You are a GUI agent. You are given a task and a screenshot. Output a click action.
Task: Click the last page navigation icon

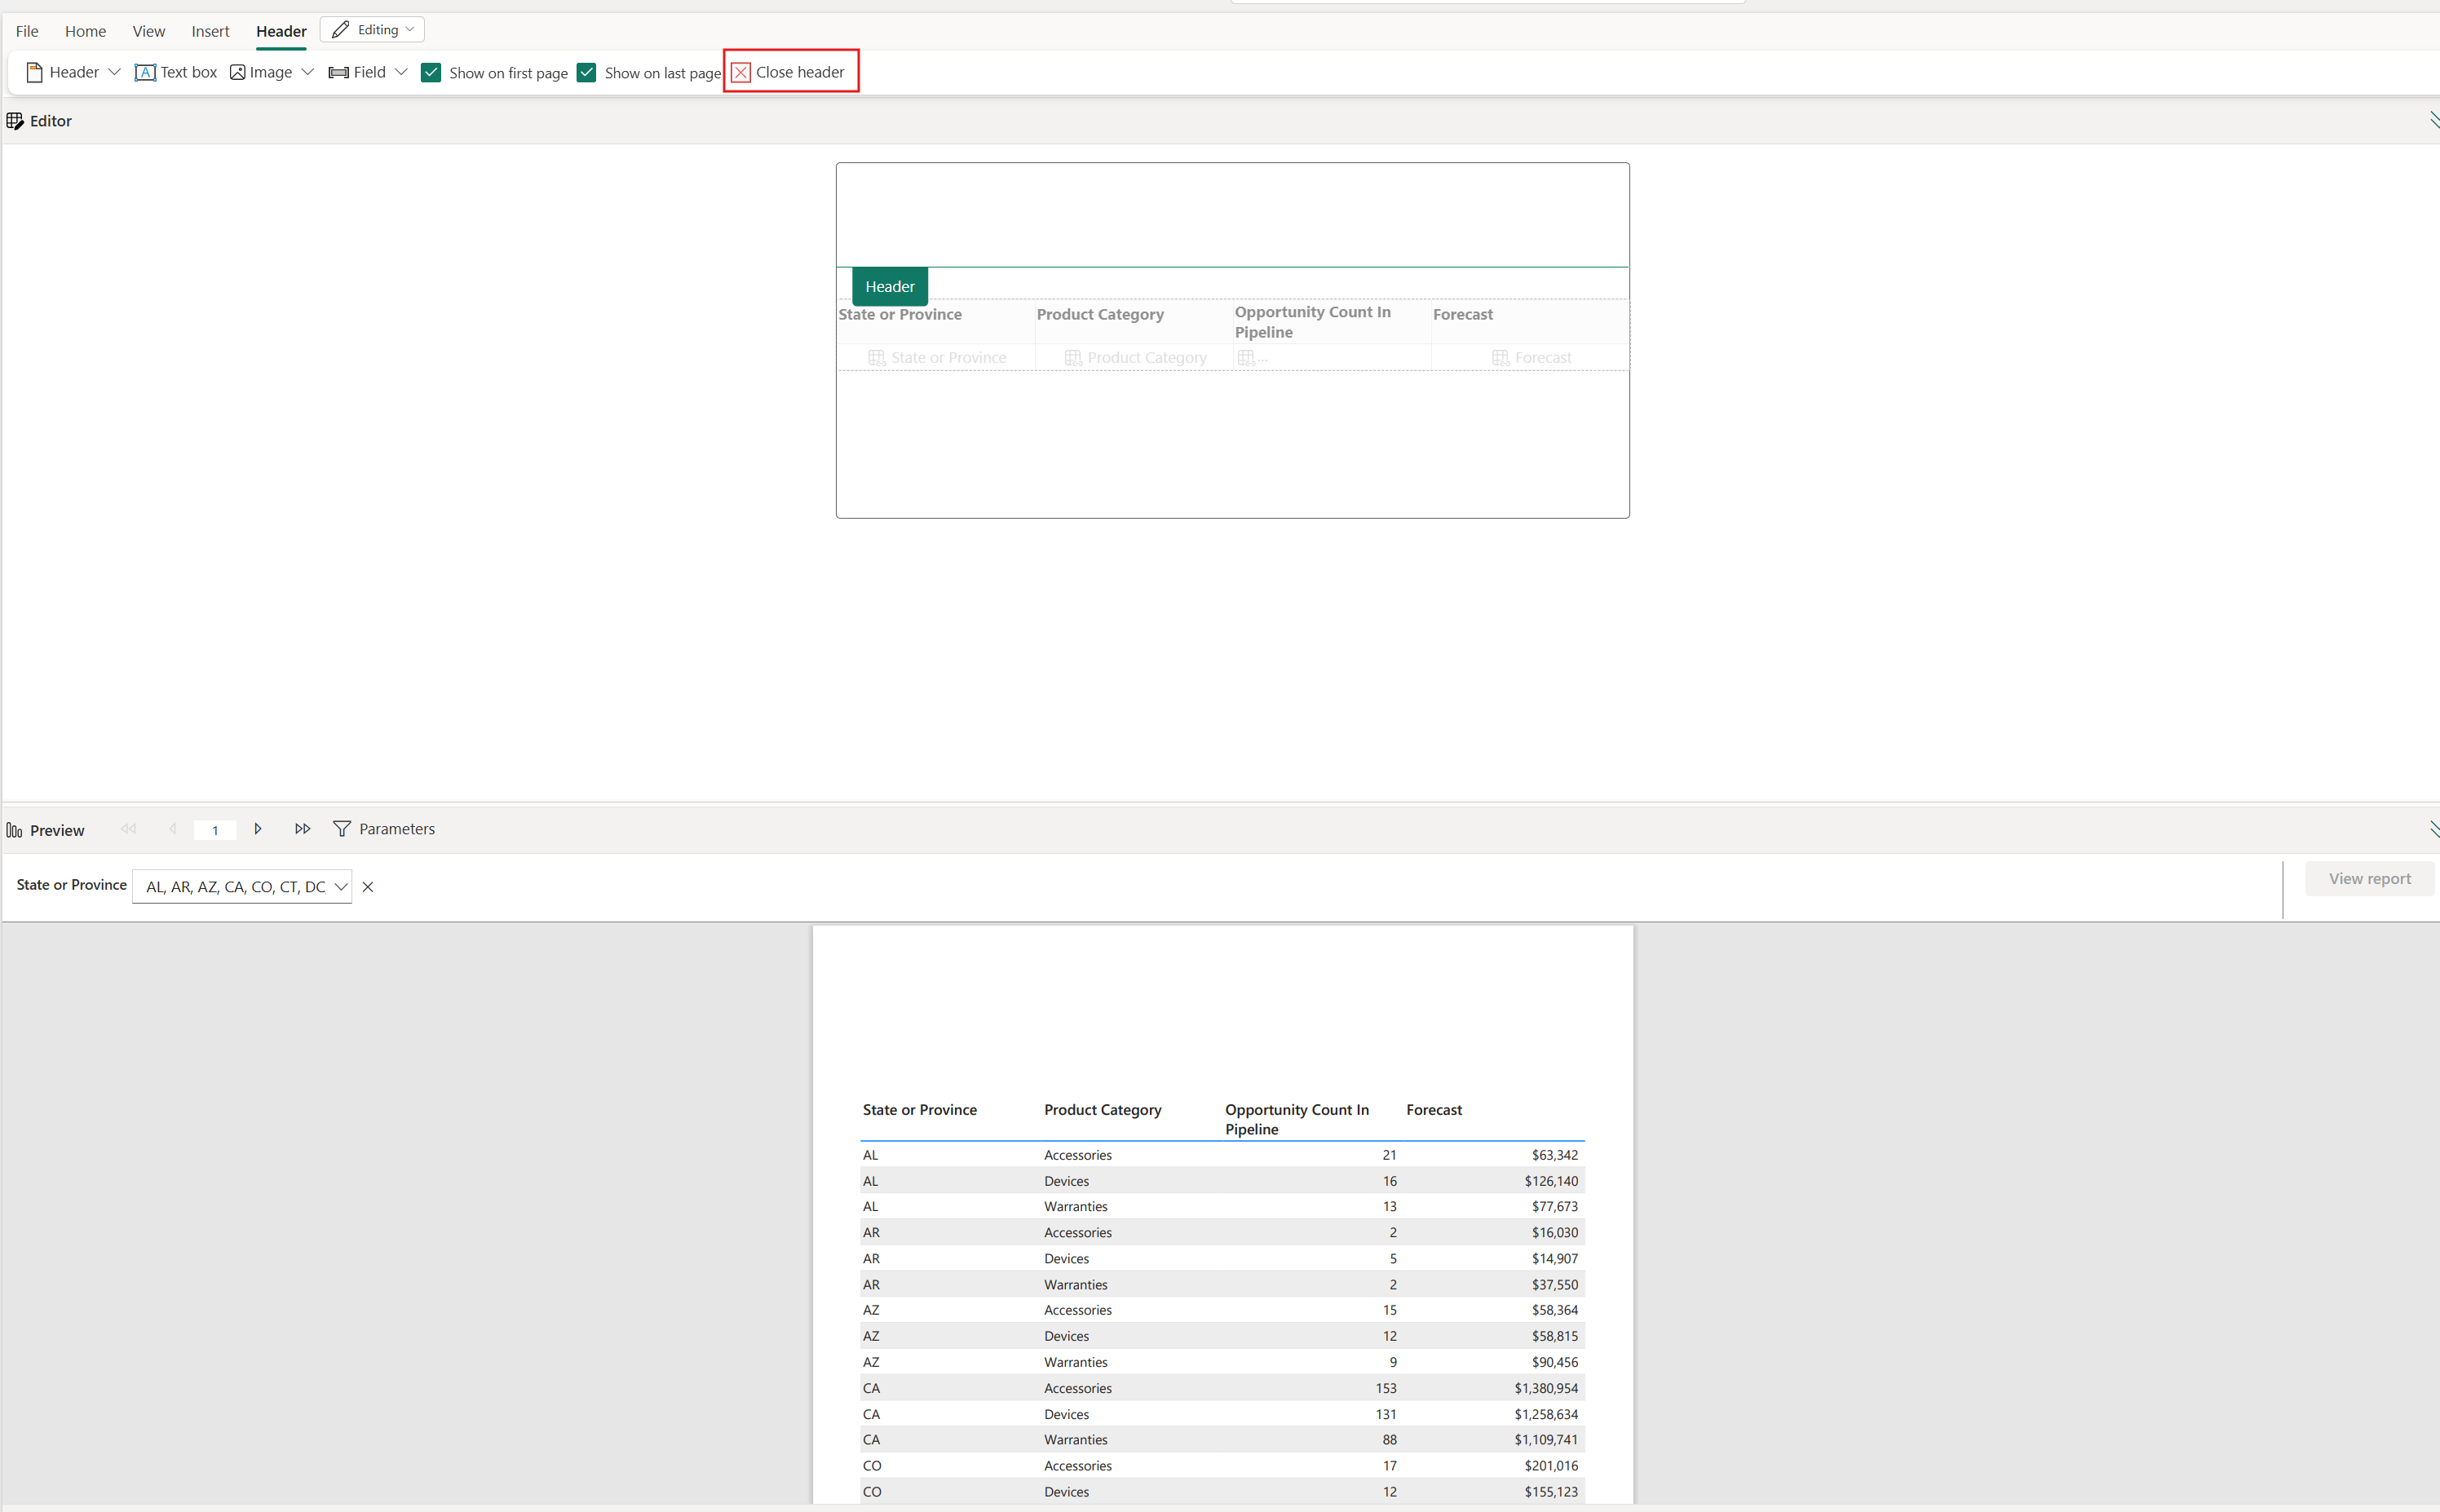pos(302,829)
